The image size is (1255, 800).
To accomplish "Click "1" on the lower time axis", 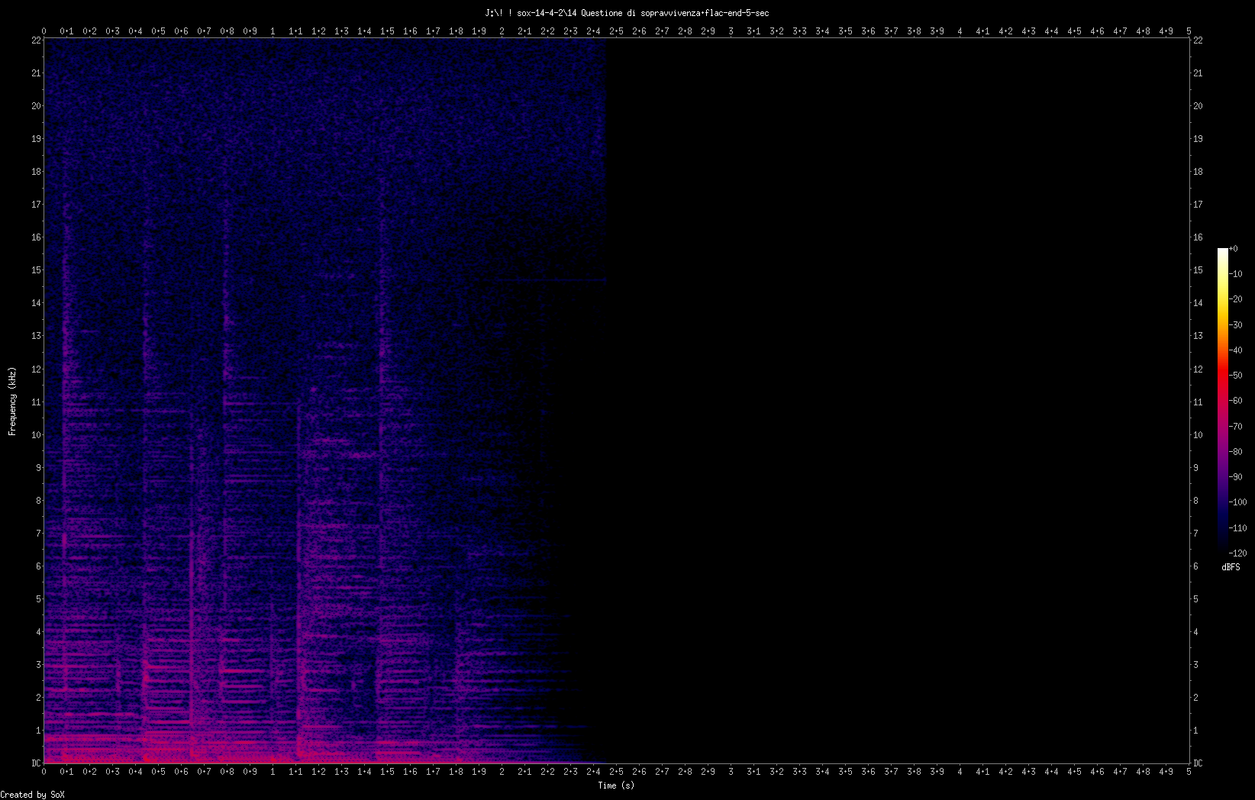I will click(273, 772).
